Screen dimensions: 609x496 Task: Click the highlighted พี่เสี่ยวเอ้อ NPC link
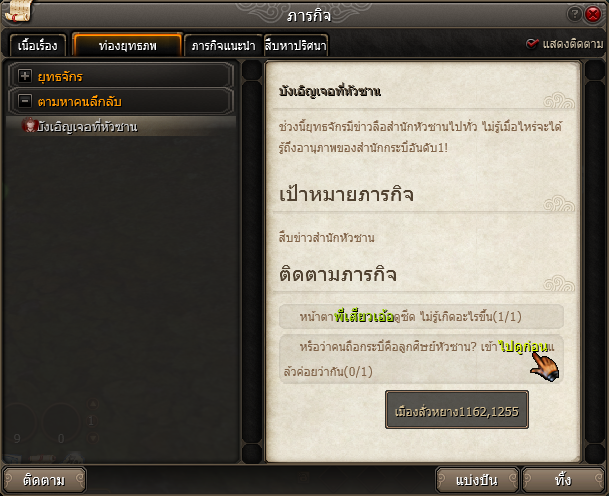coord(364,317)
